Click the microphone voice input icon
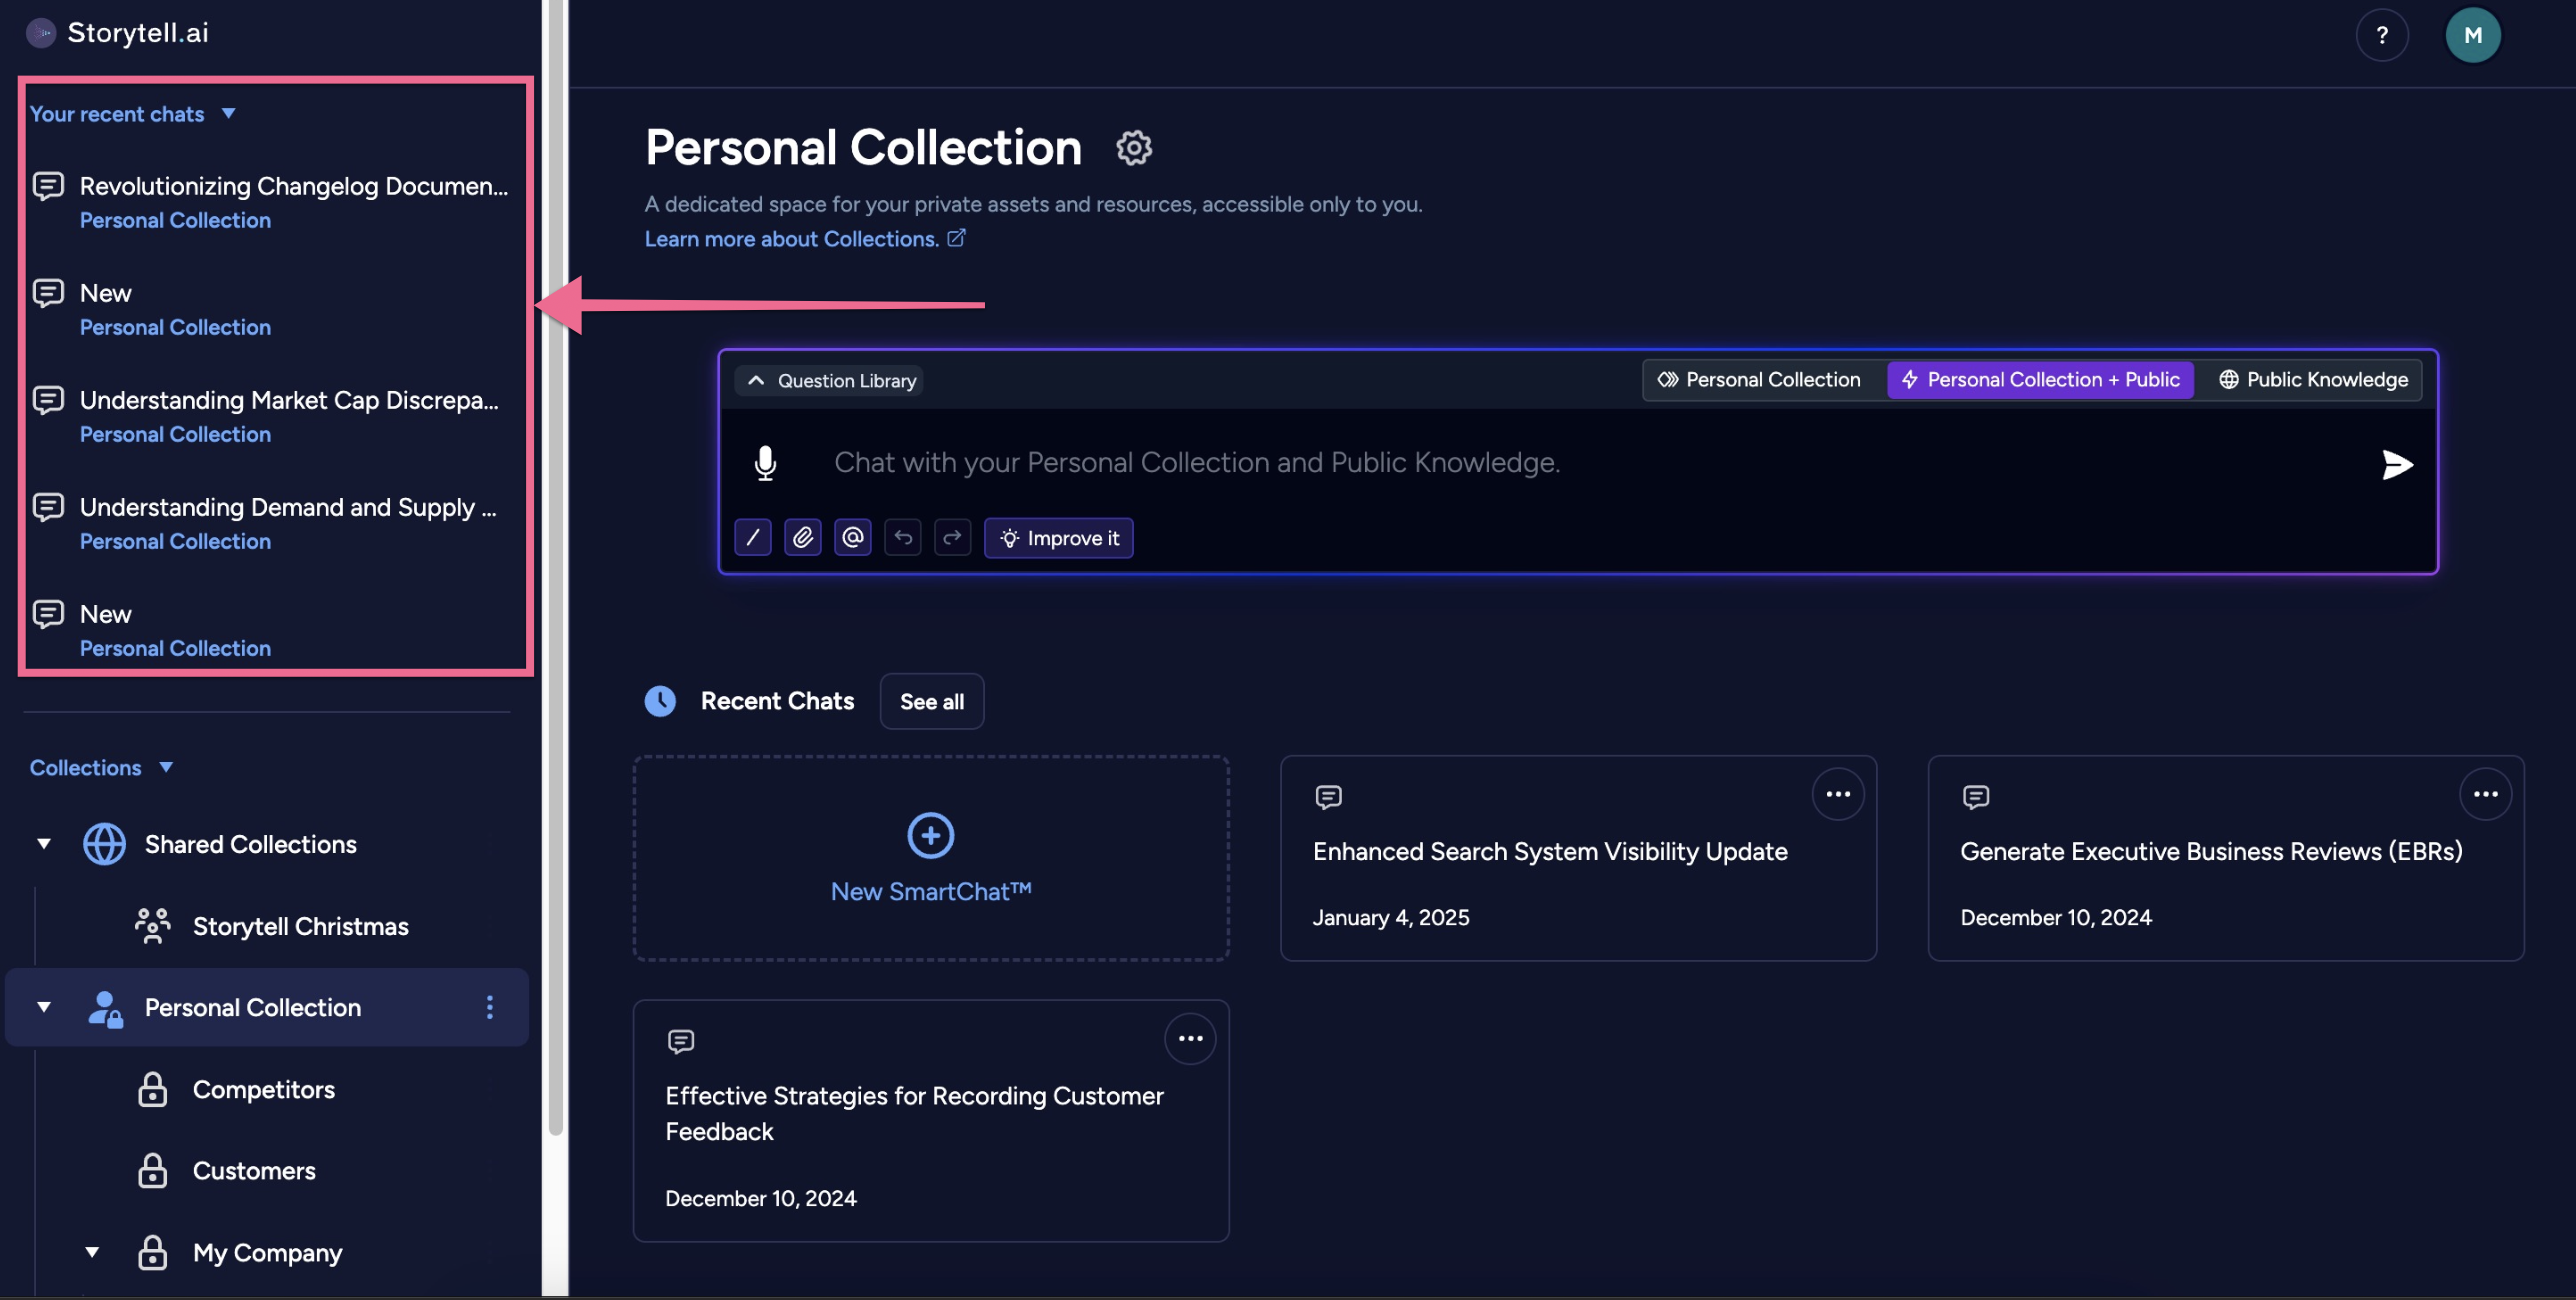2576x1300 pixels. point(765,463)
